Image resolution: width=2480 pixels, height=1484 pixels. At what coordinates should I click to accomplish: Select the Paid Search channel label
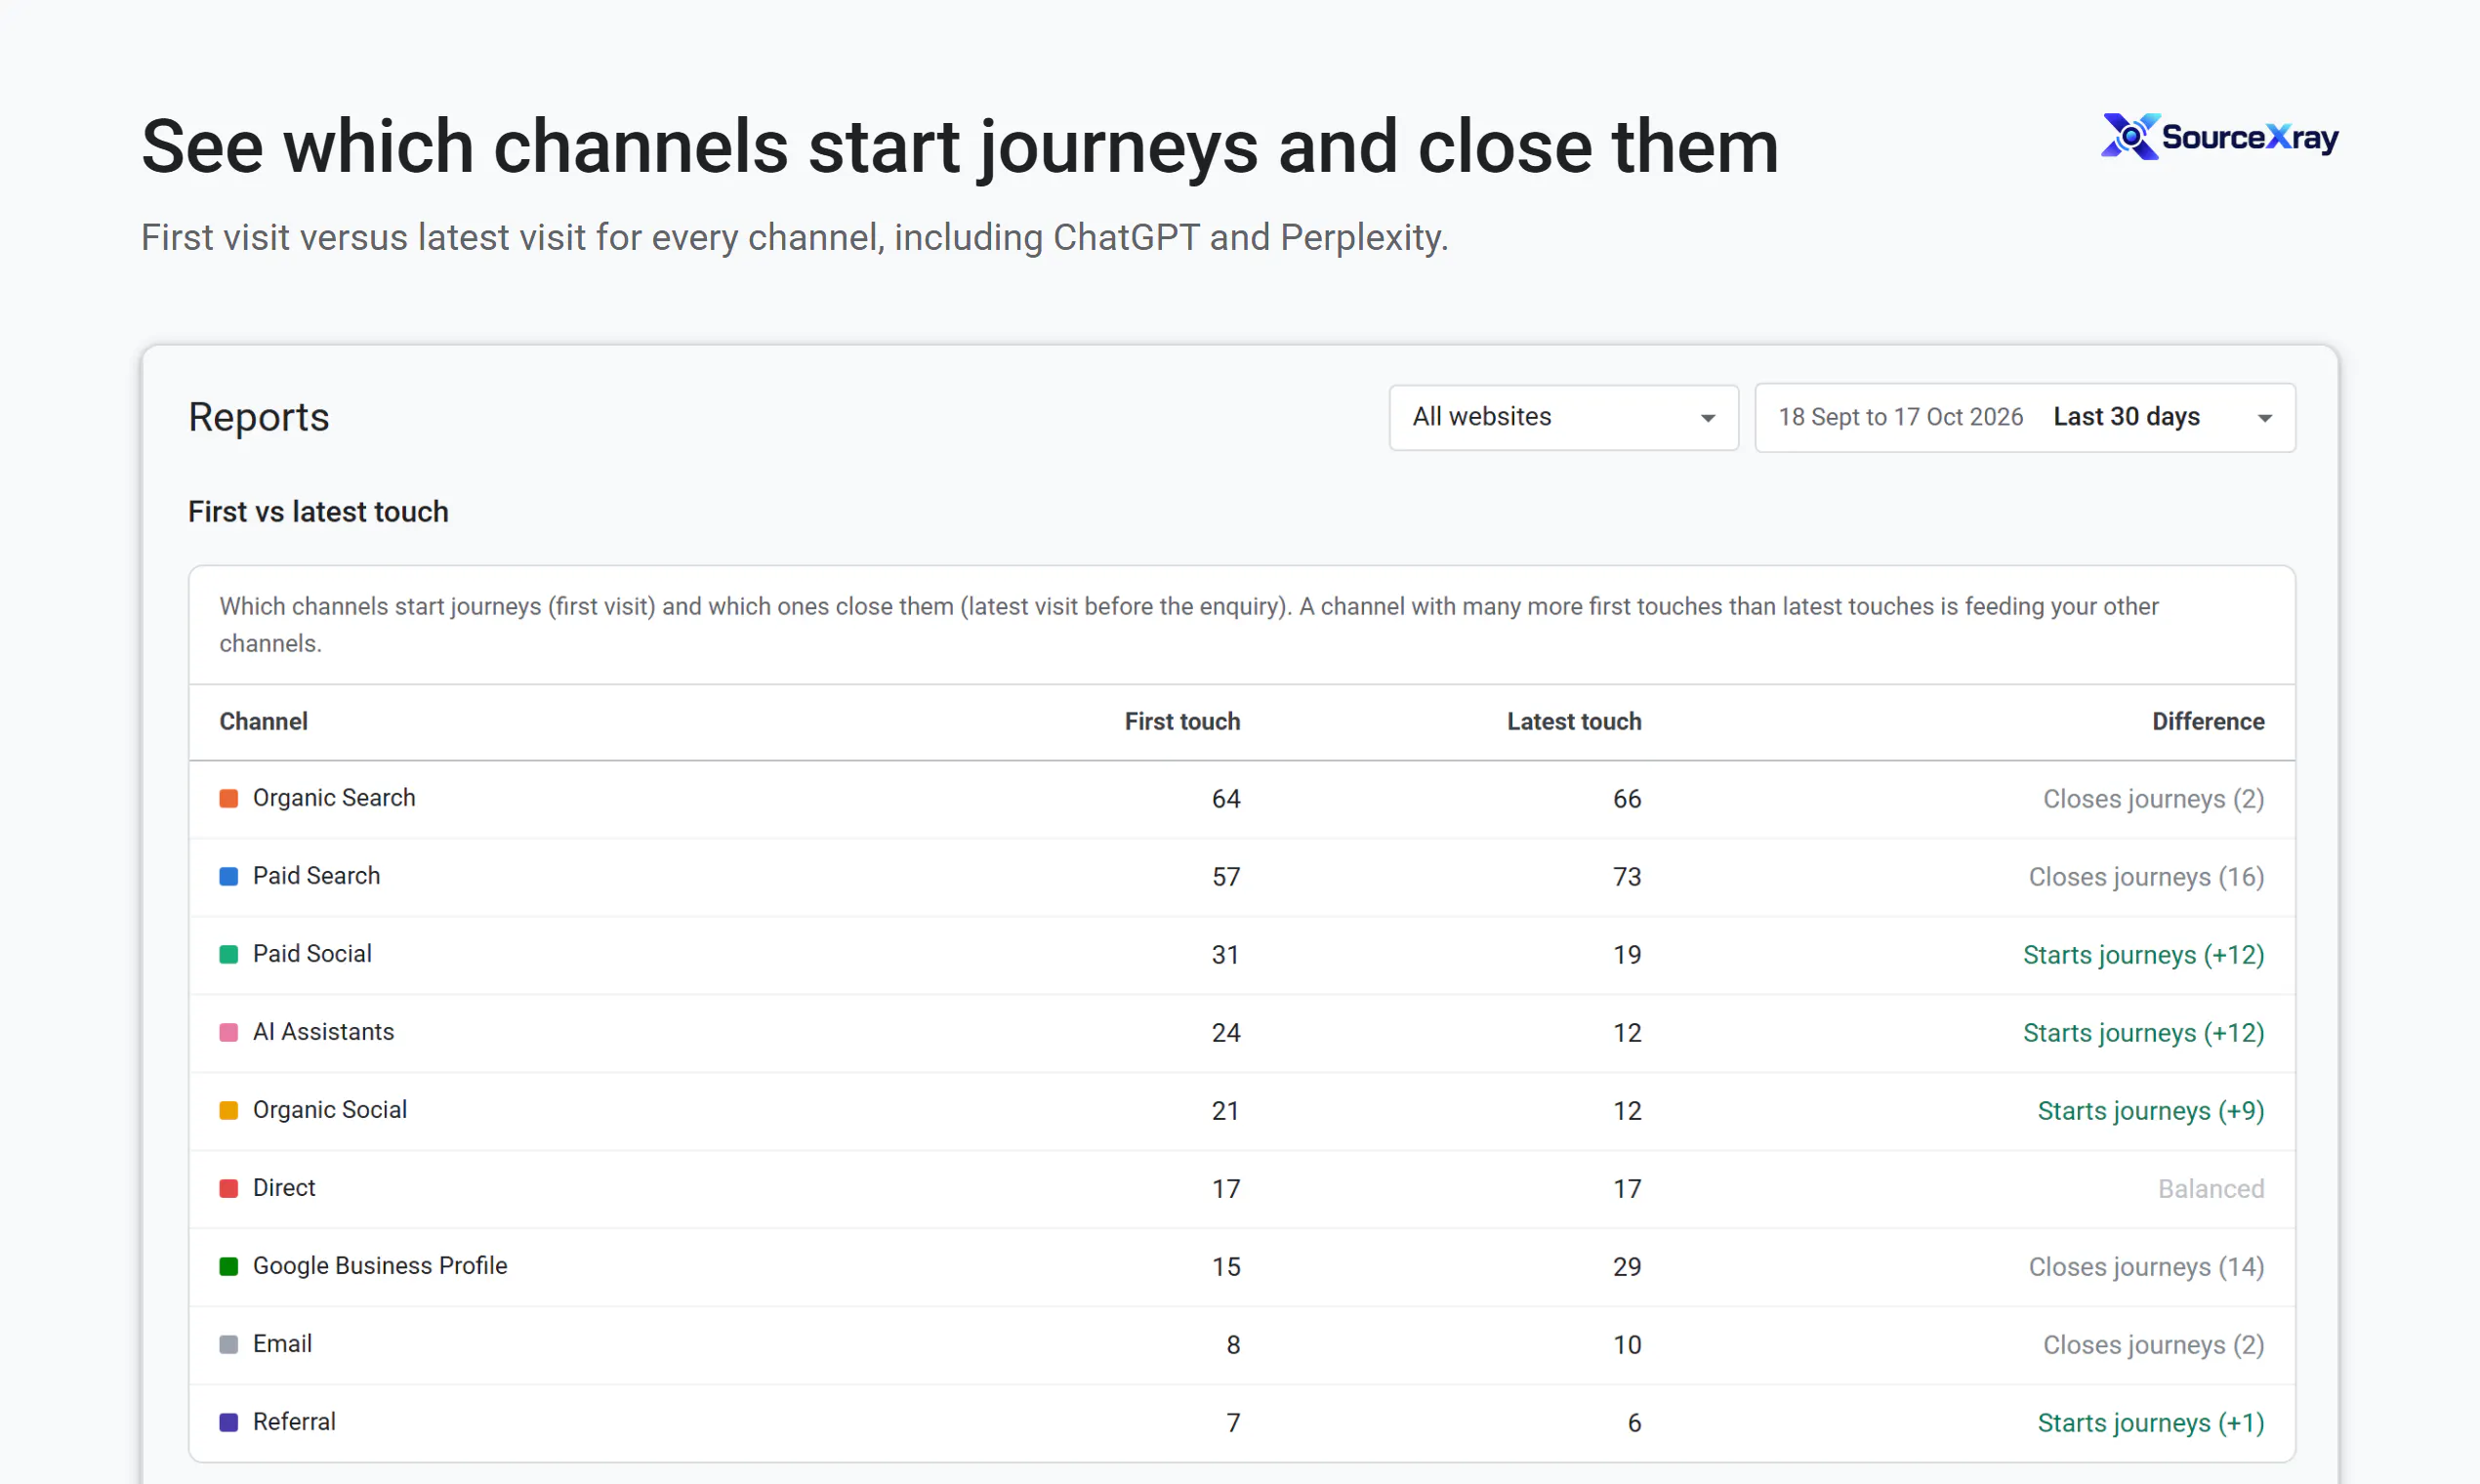[316, 876]
